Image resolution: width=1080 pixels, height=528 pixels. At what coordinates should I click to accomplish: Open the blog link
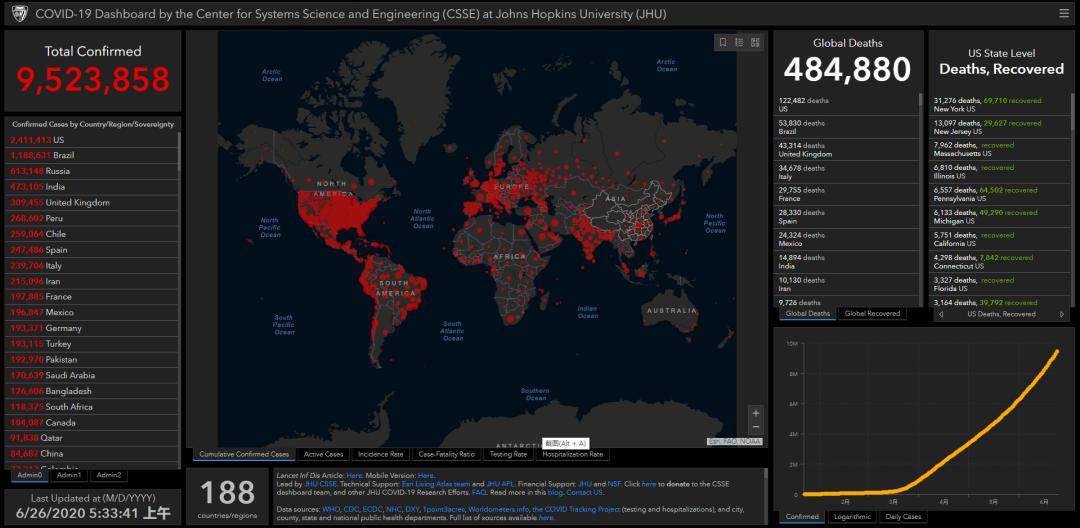coord(554,493)
